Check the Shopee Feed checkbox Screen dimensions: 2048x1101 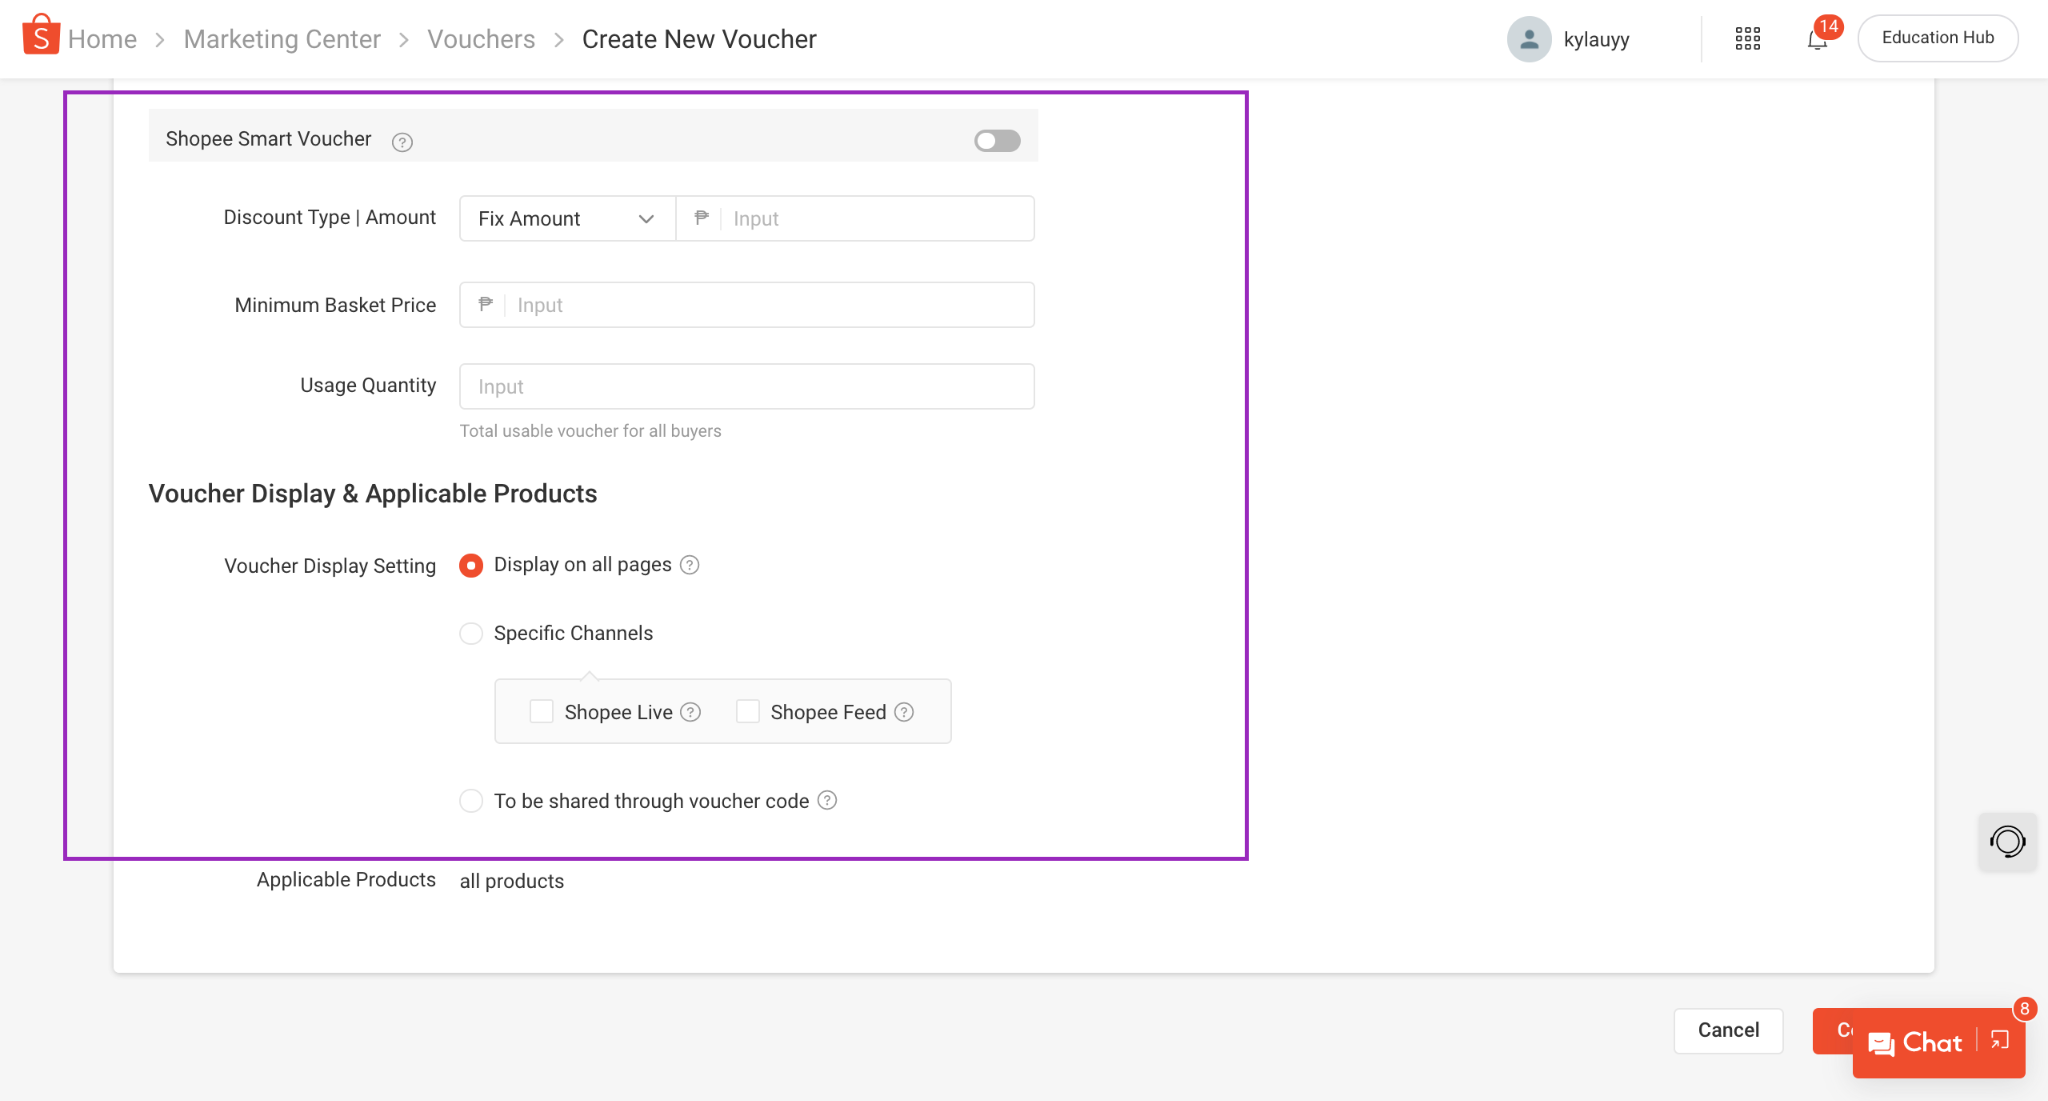(747, 711)
